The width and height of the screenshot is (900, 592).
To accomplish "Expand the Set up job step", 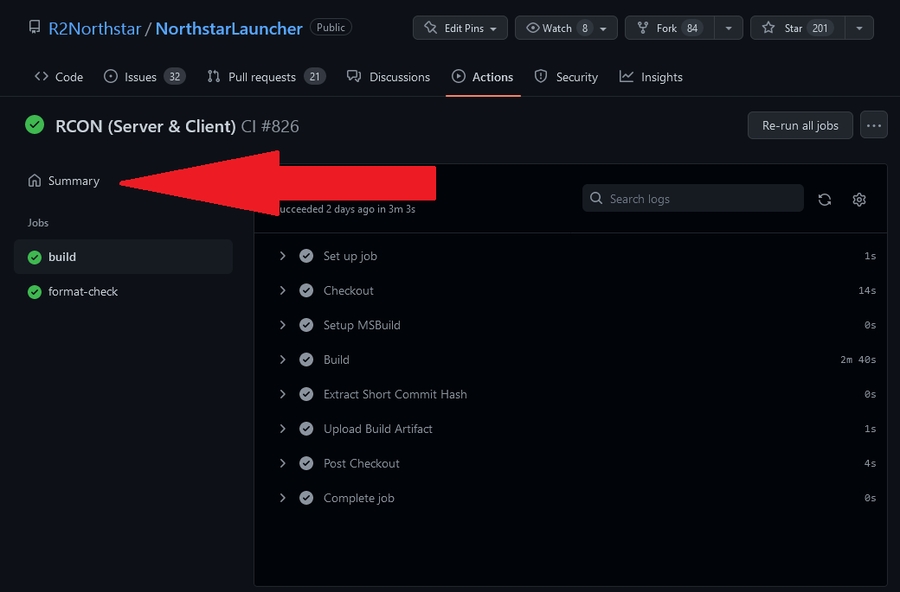I will point(283,256).
